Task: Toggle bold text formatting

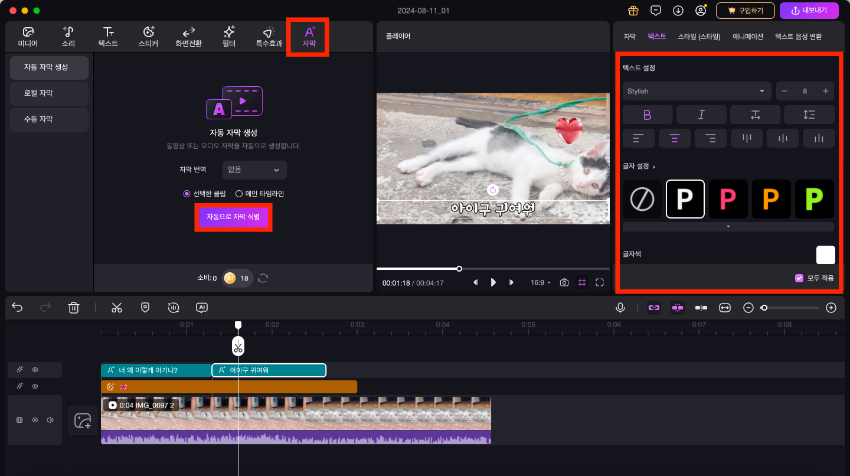Action: point(646,115)
